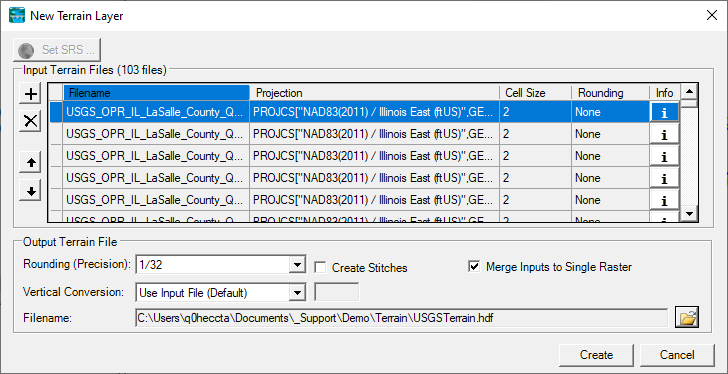The image size is (728, 374).
Task: Open info for the first selected terrain file
Action: [664, 112]
